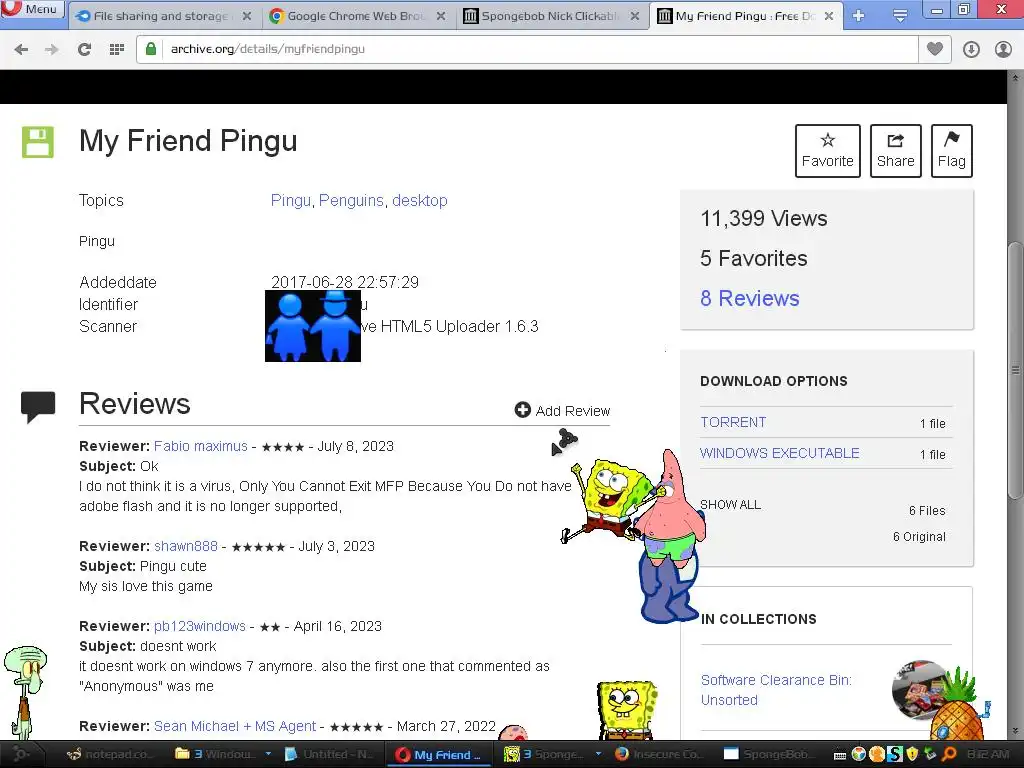Click the taskbar clock
Image resolution: width=1024 pixels, height=768 pixels.
click(988, 754)
